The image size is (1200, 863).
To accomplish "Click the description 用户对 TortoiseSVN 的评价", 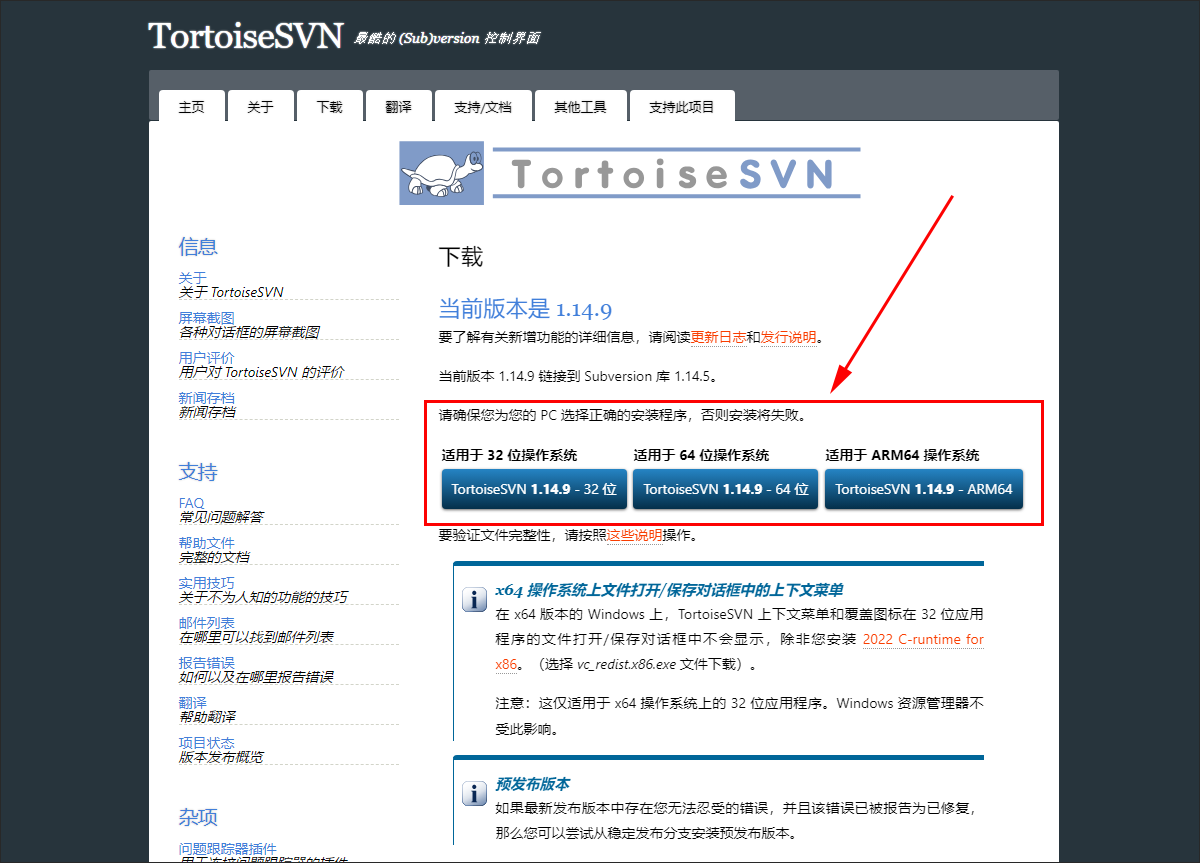I will (262, 372).
